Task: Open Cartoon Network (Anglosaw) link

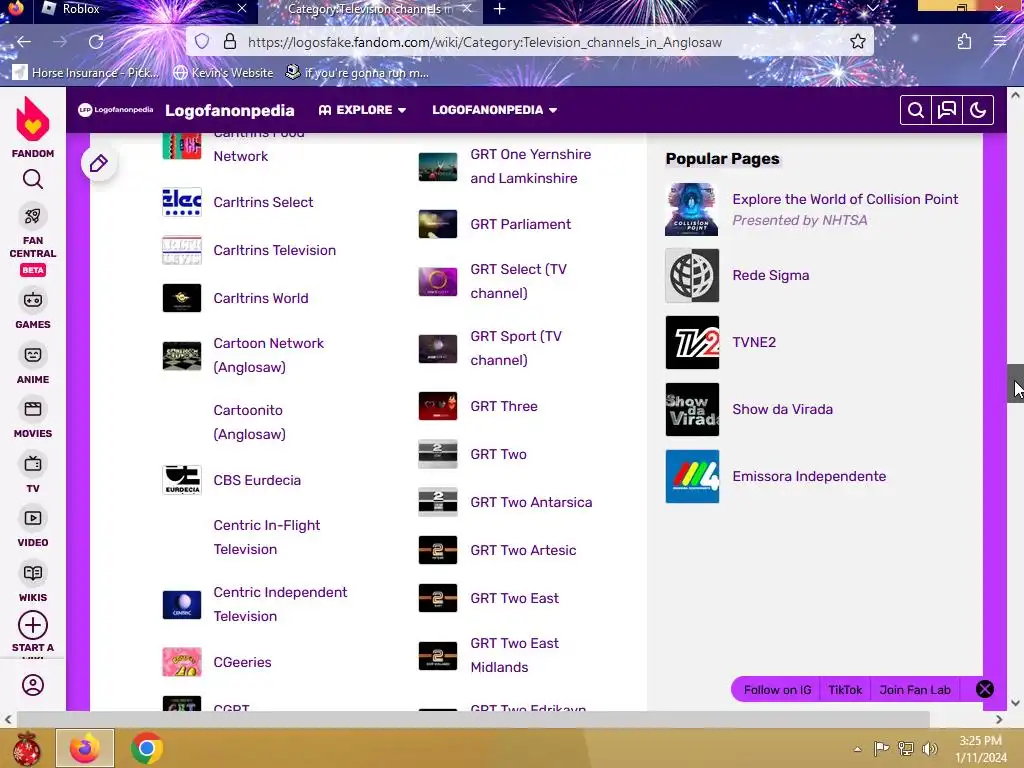Action: pyautogui.click(x=268, y=355)
